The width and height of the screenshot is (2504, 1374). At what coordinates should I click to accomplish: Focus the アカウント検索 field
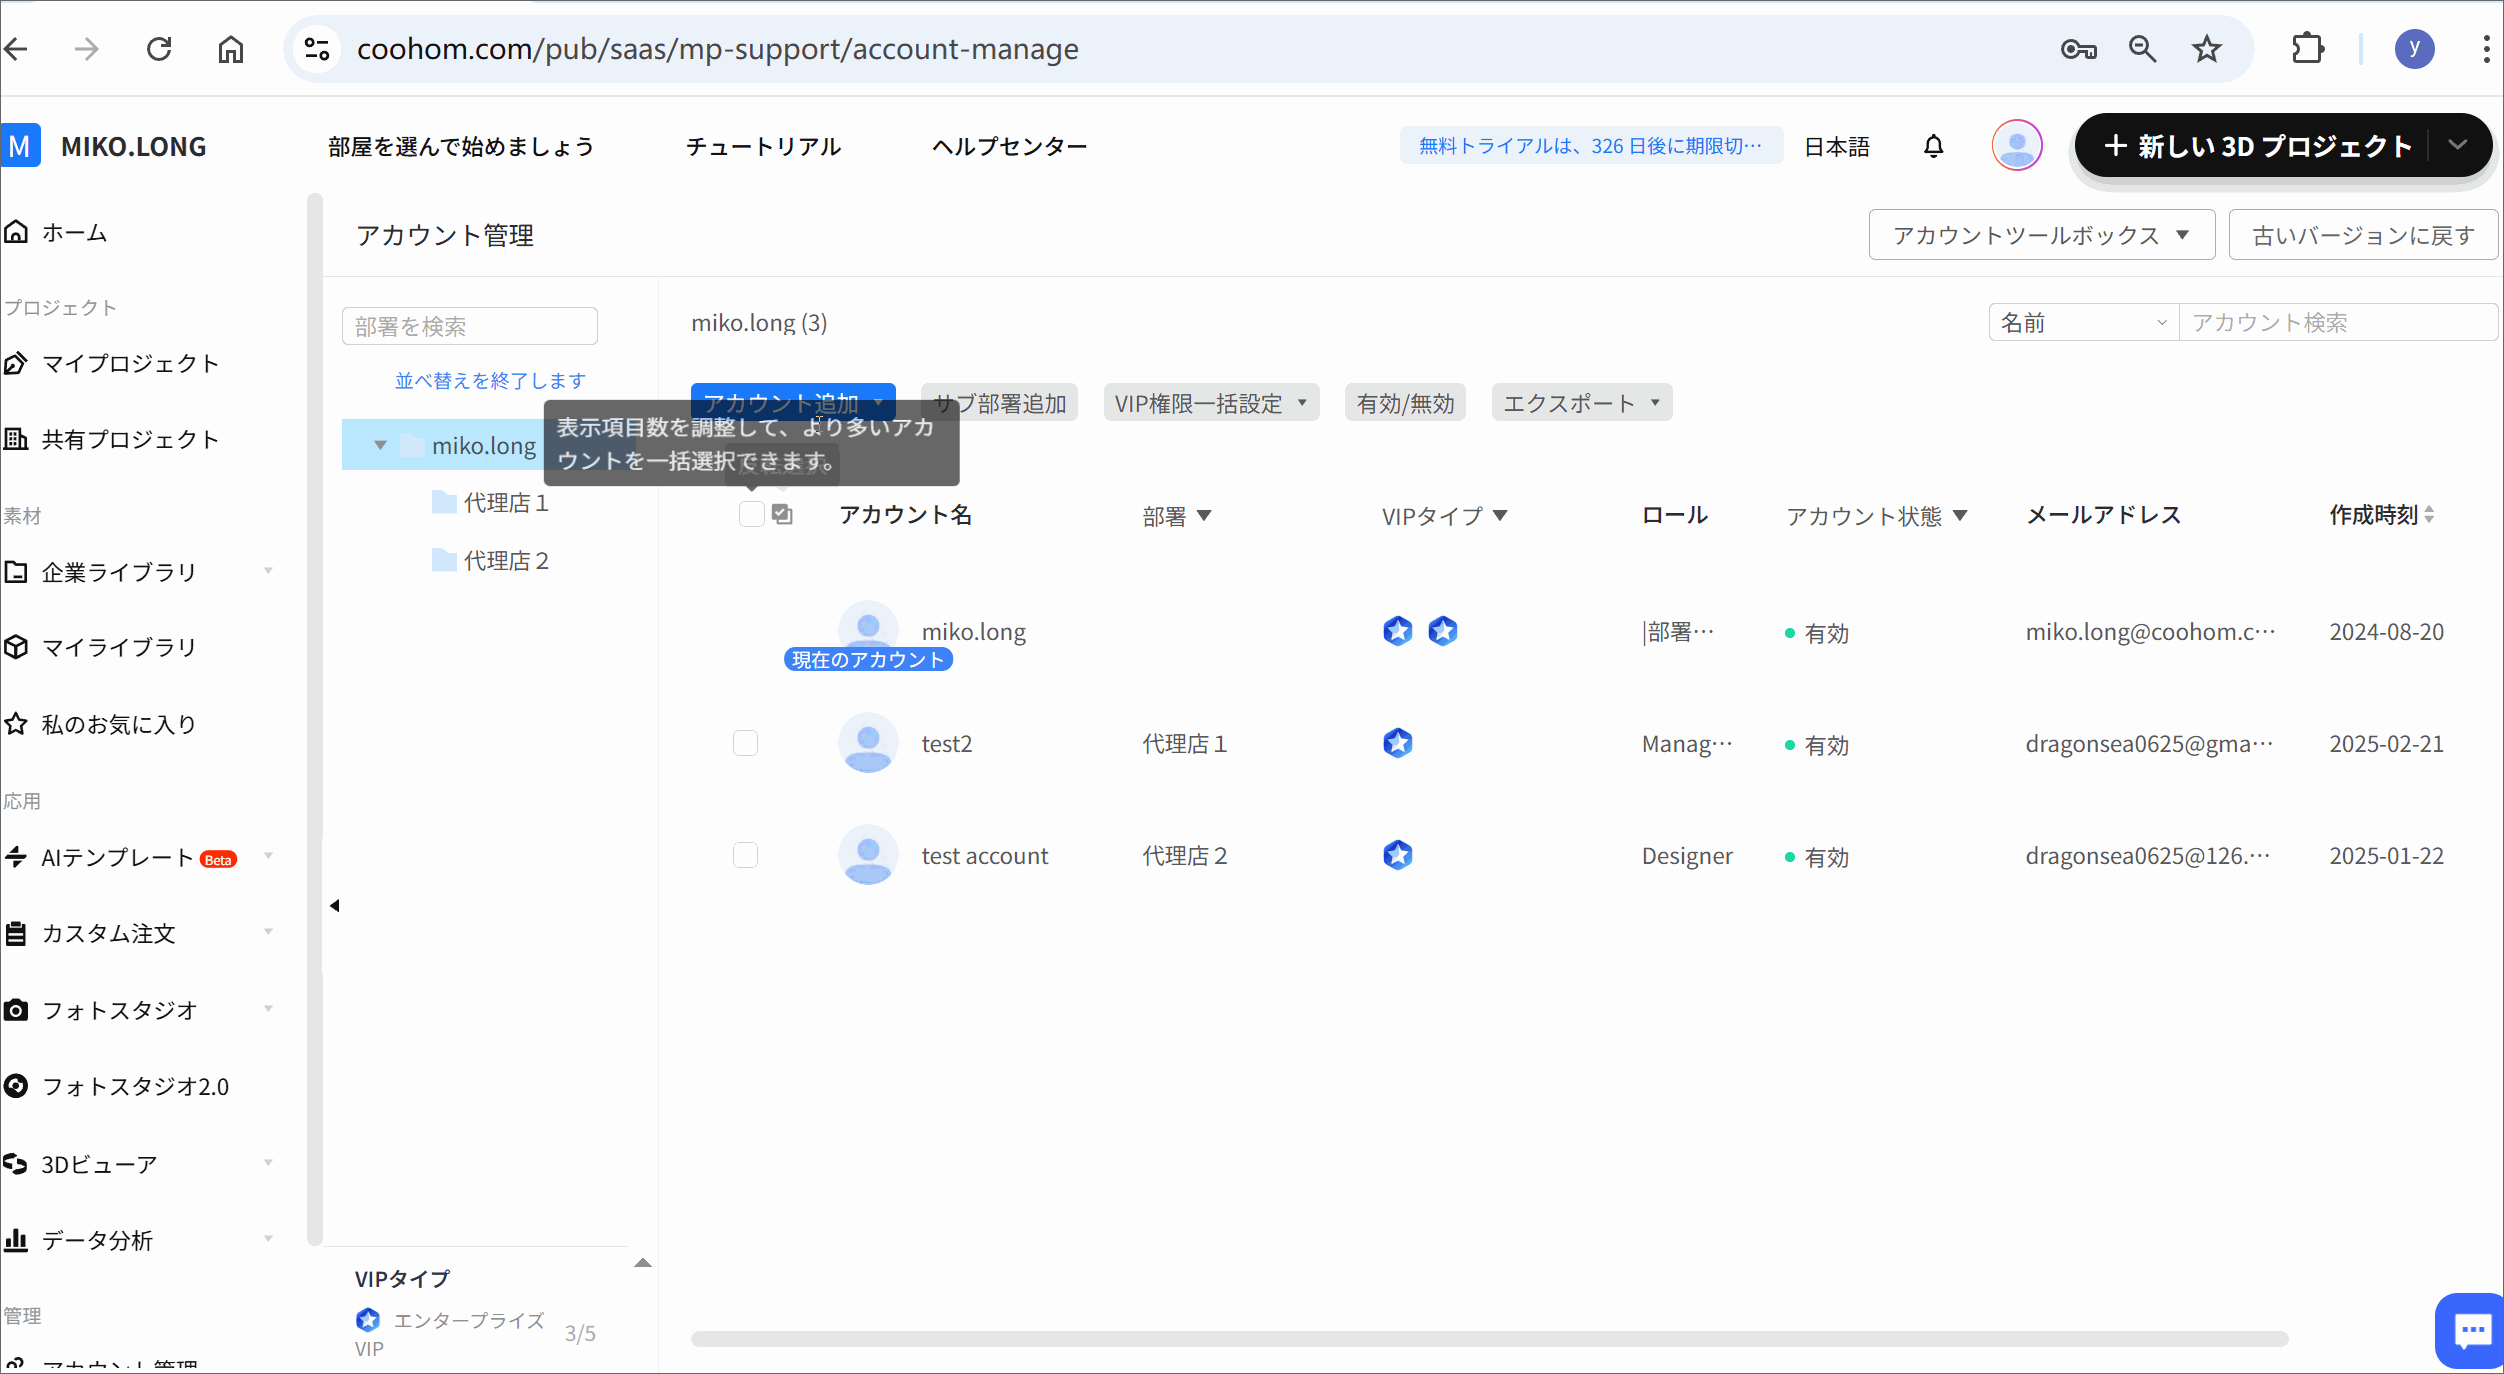click(2337, 323)
